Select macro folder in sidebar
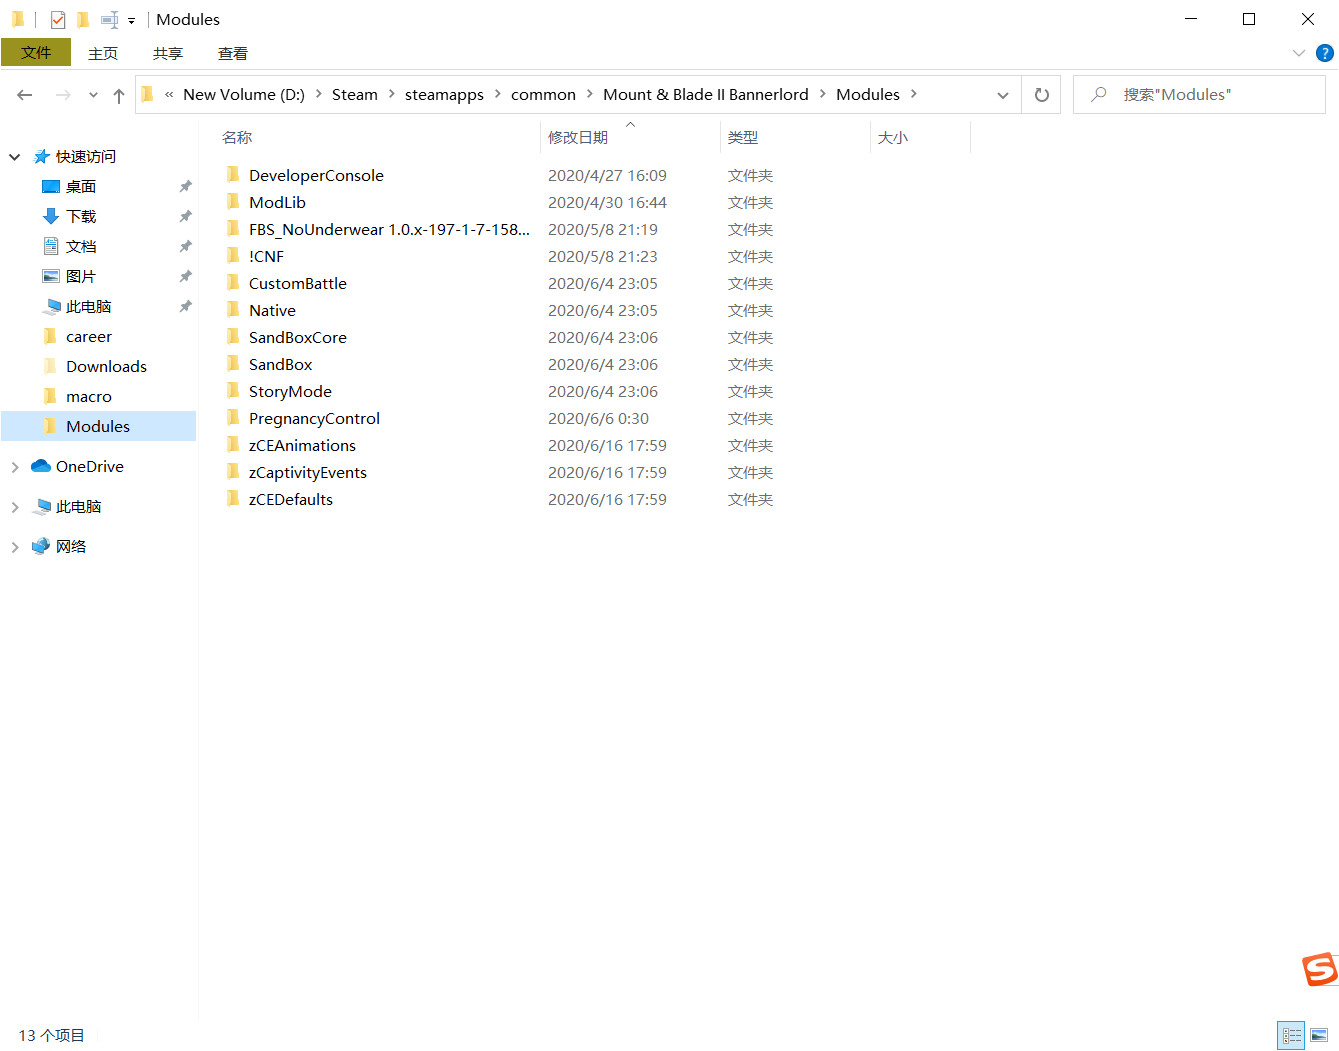Viewport: 1339px width, 1051px height. (x=89, y=397)
